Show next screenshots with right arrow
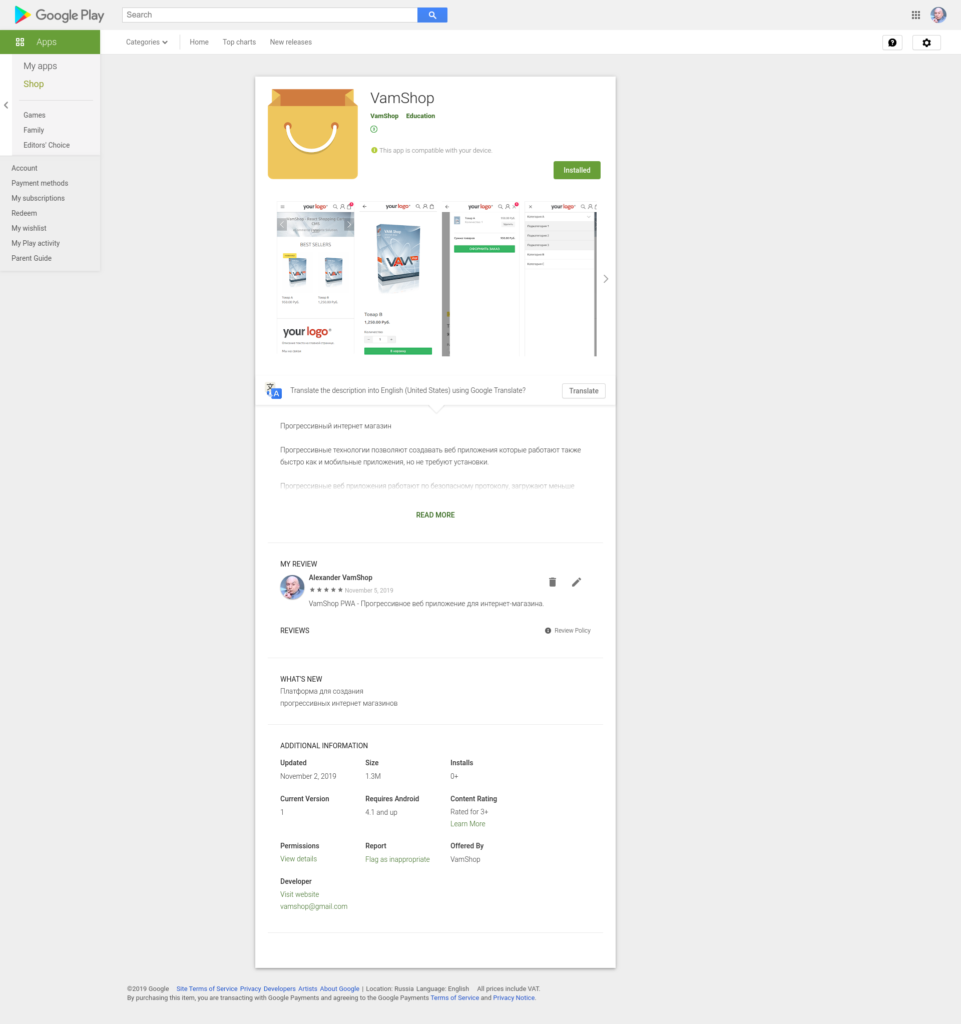The image size is (961, 1024). click(606, 279)
